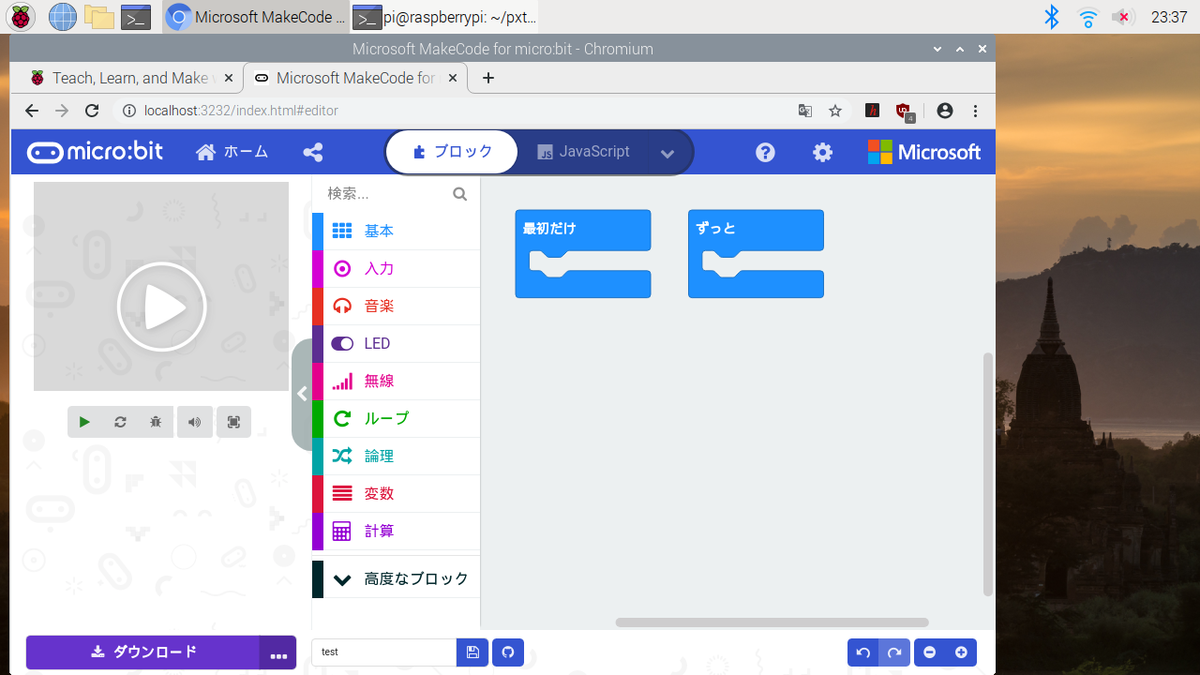
Task: Open the 無線 block category
Action: tap(396, 381)
